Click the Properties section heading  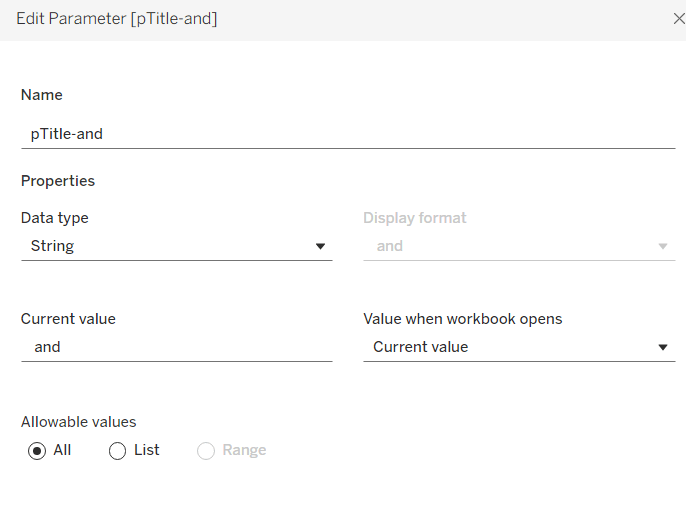click(58, 181)
